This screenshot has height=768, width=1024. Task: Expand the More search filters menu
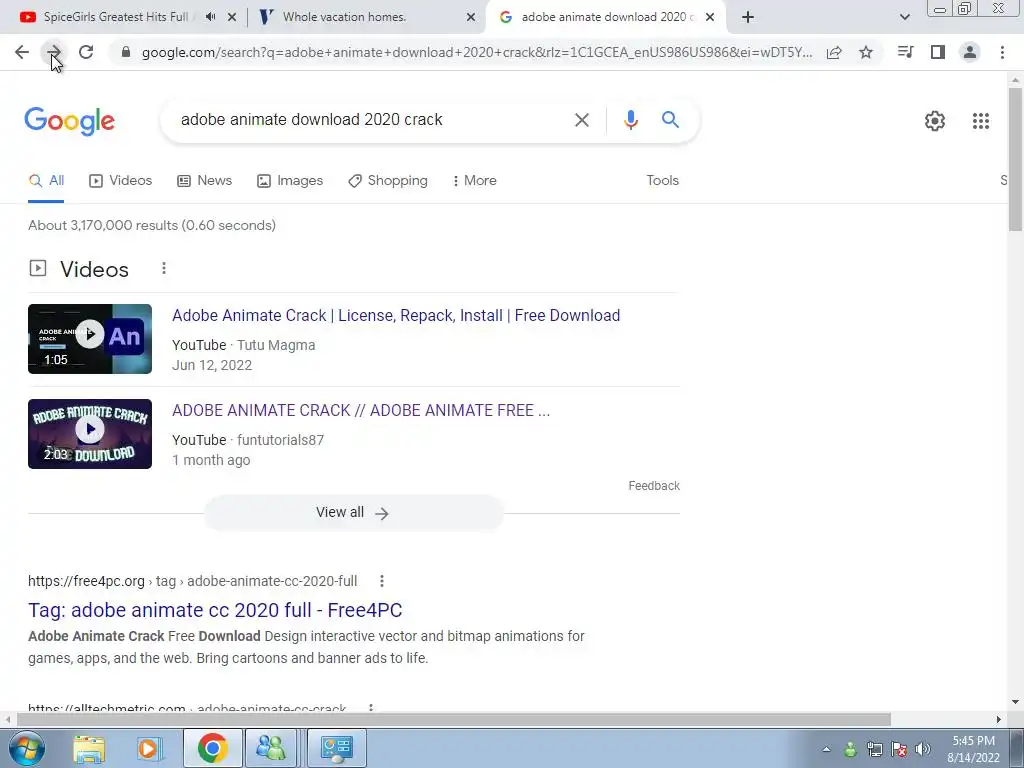click(x=474, y=180)
